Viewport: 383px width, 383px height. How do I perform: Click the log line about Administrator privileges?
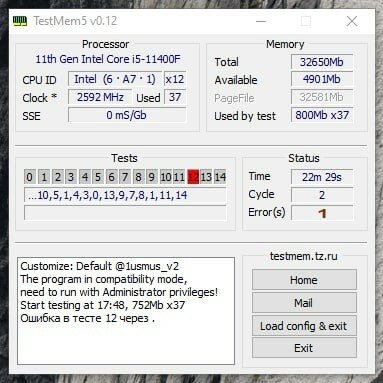119,292
